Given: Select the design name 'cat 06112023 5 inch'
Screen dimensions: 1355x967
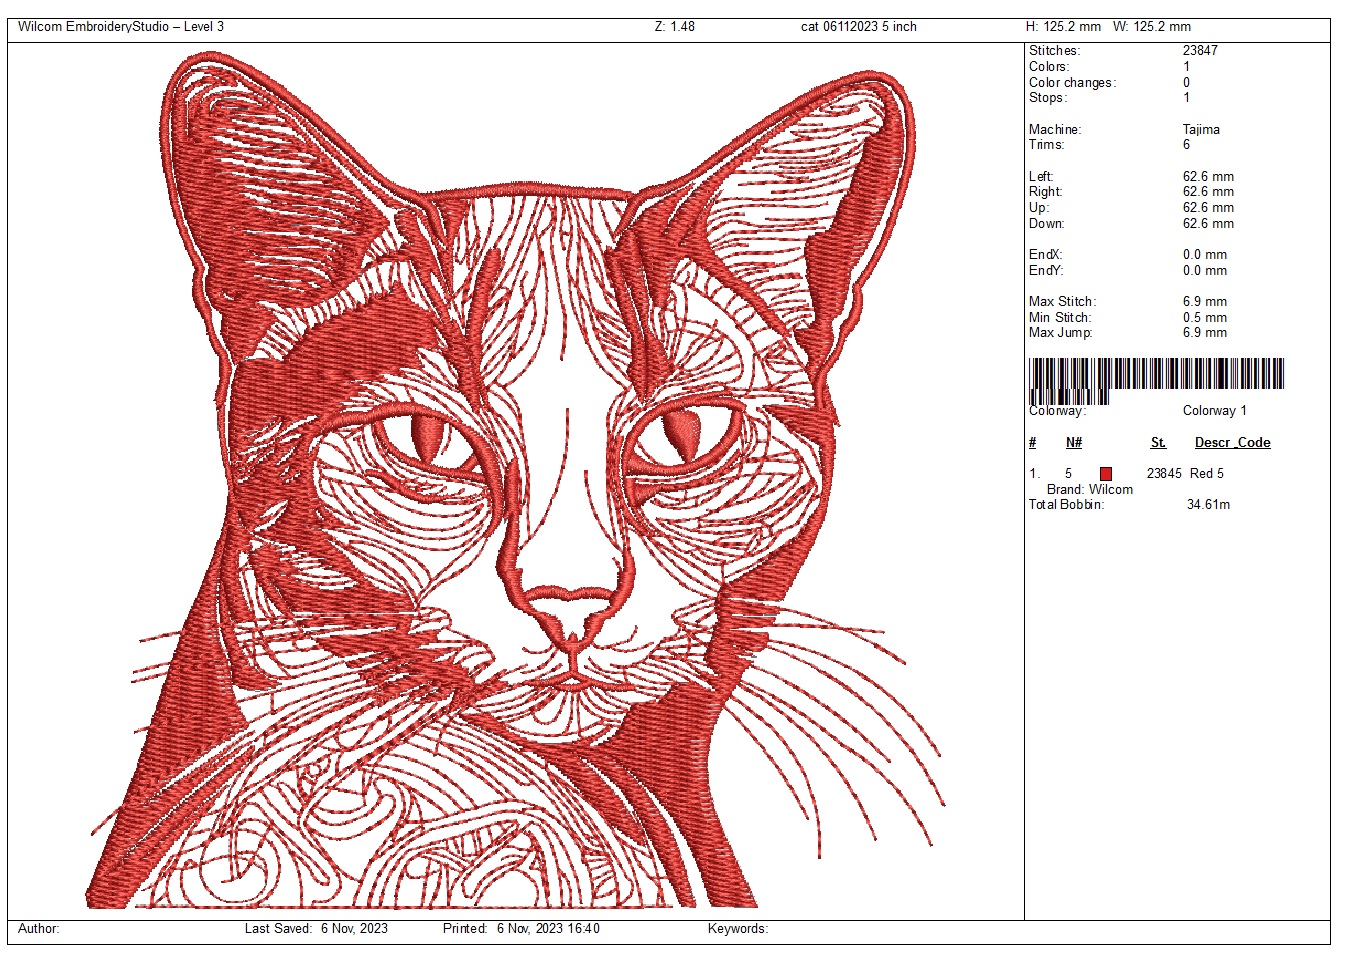Looking at the screenshot, I should pos(858,27).
